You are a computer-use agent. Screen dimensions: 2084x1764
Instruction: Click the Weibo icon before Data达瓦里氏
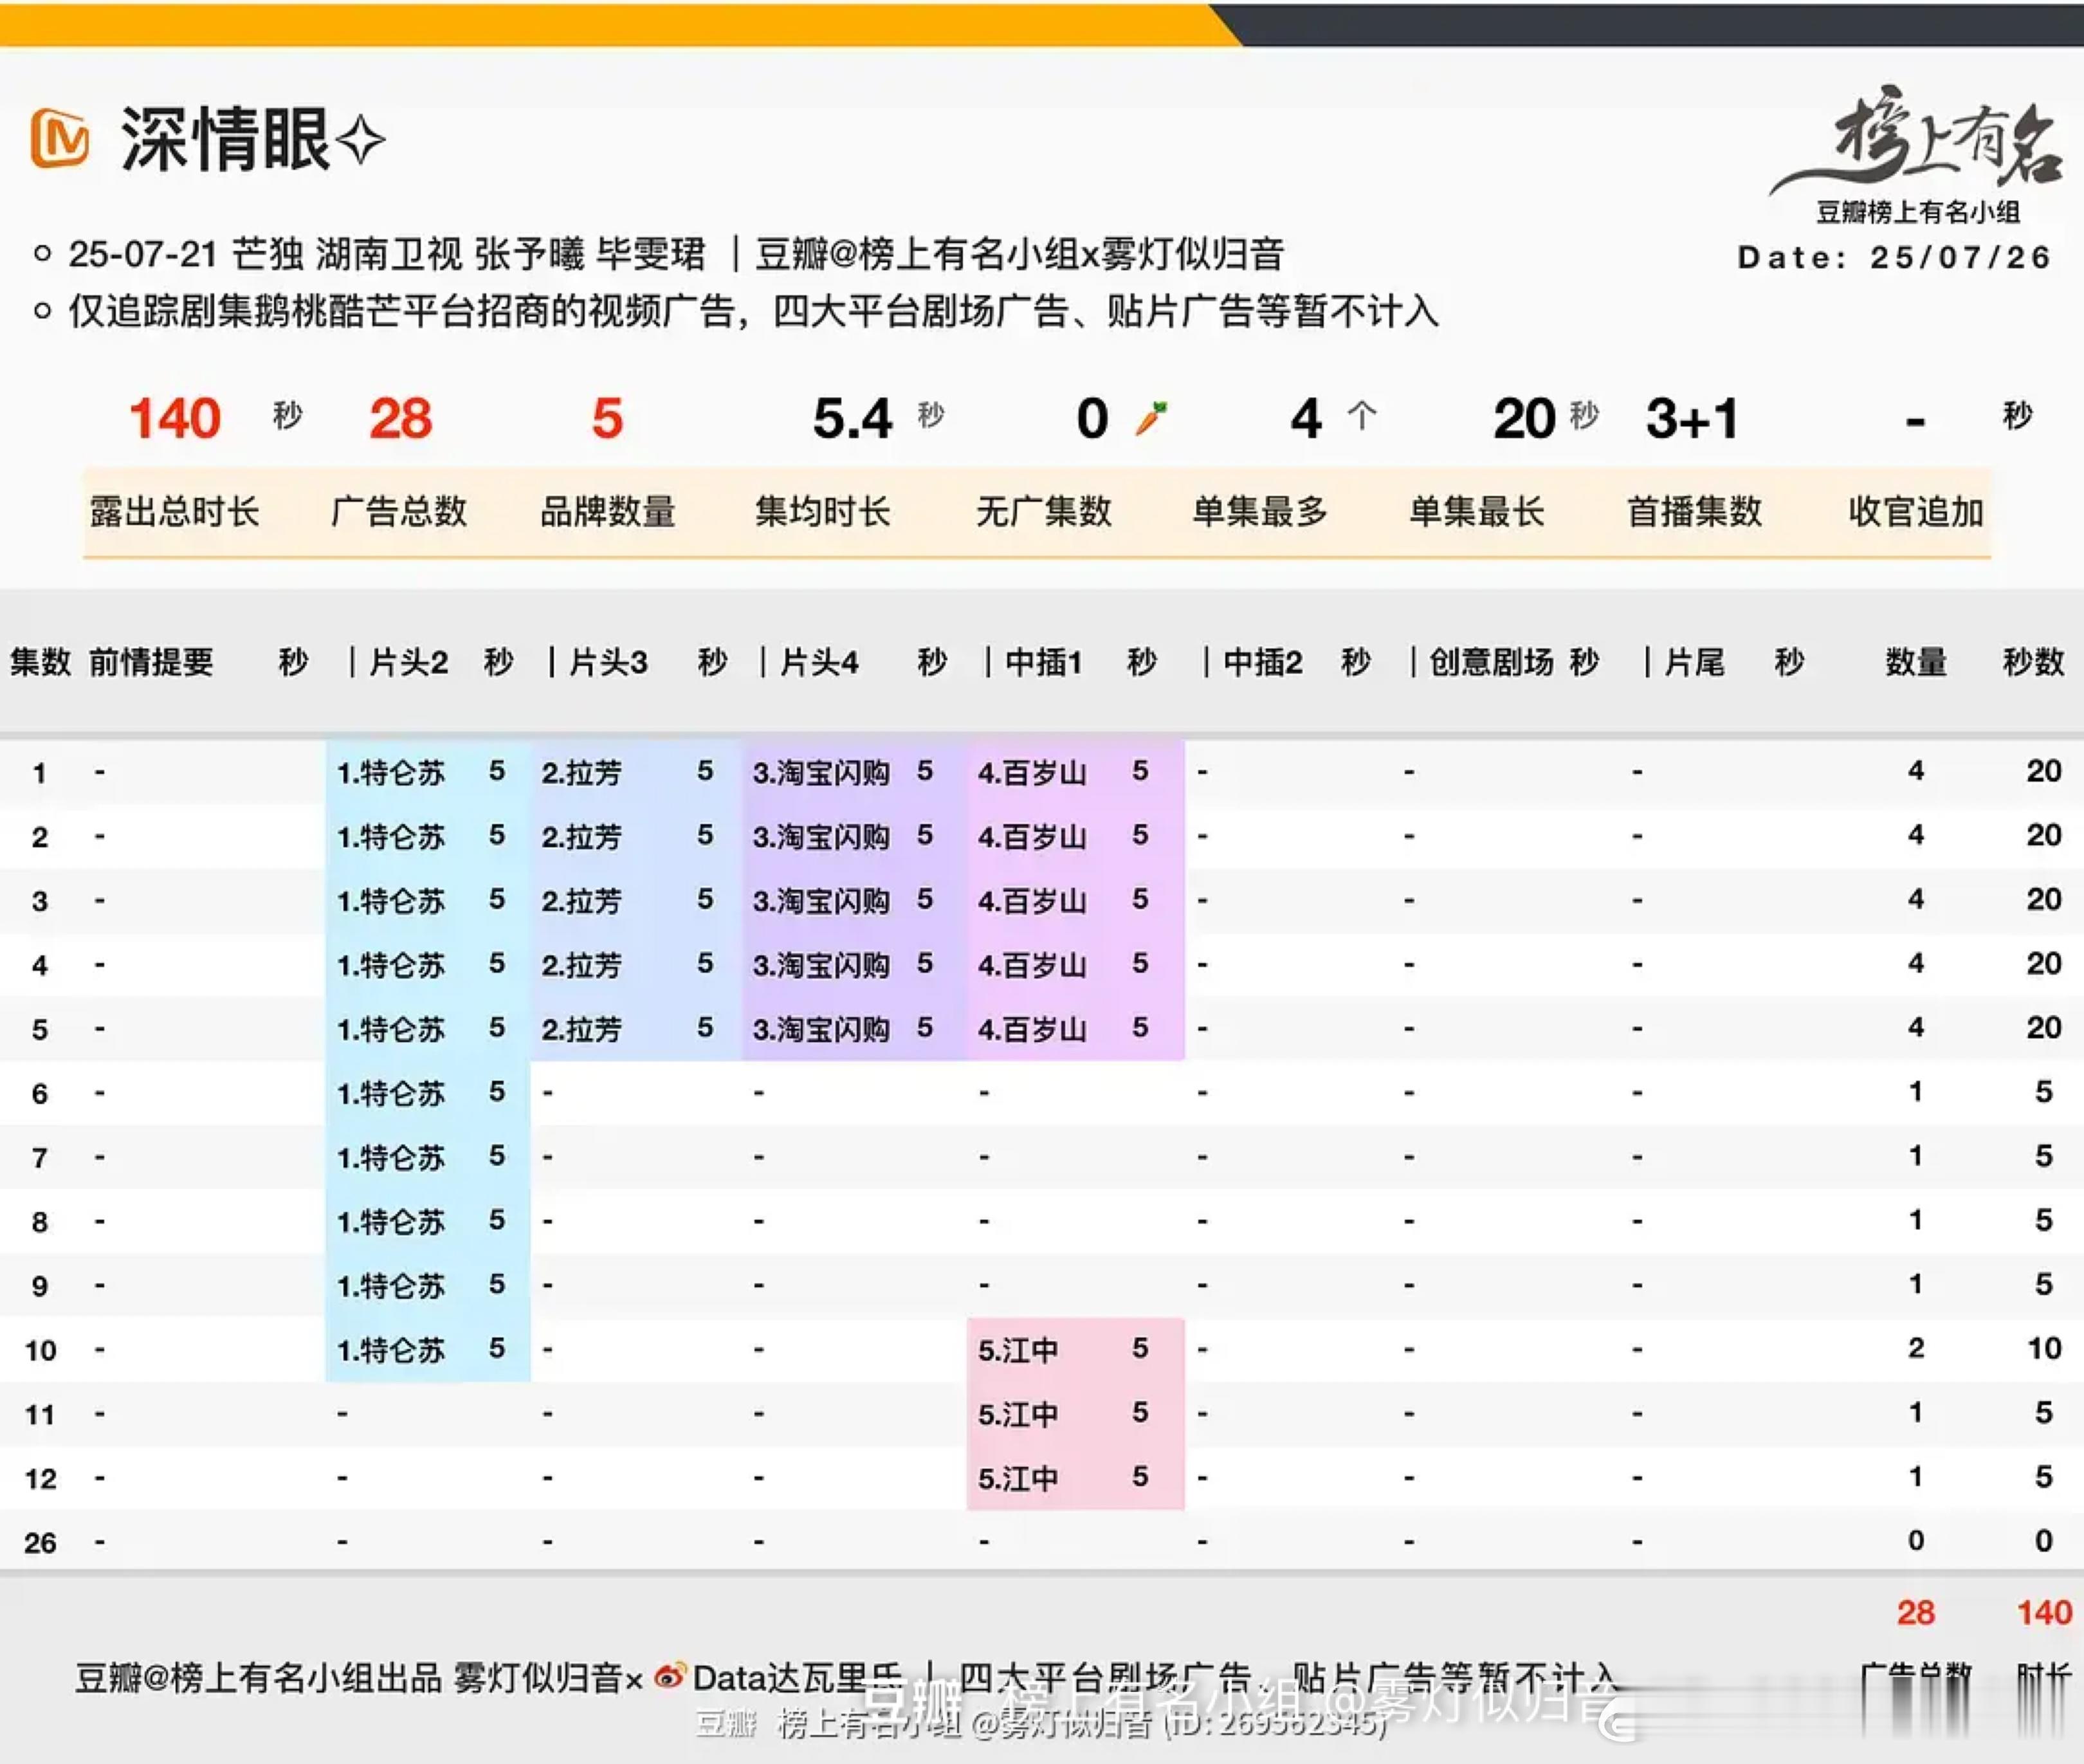pos(670,1676)
